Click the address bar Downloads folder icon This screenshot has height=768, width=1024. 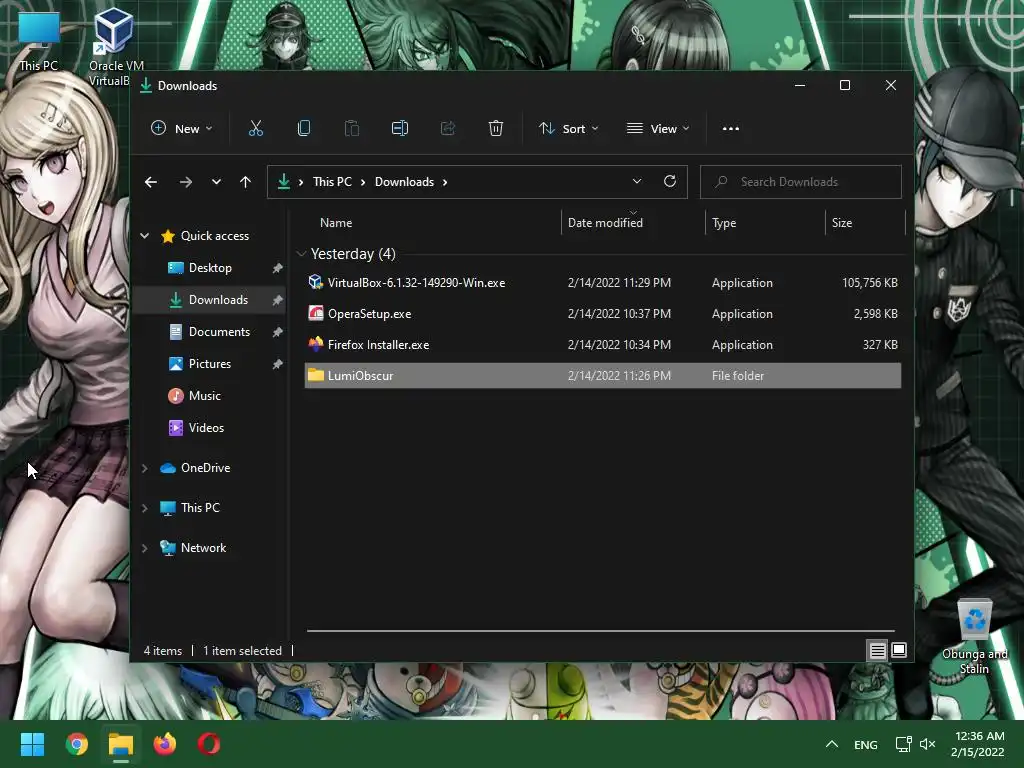click(284, 182)
